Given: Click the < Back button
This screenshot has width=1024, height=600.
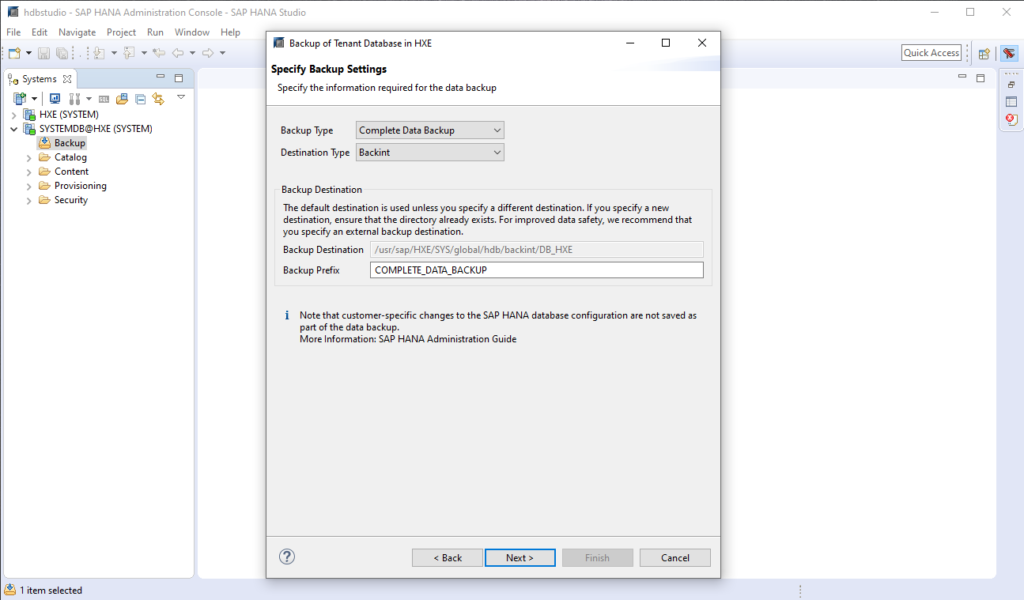Looking at the screenshot, I should click(447, 558).
